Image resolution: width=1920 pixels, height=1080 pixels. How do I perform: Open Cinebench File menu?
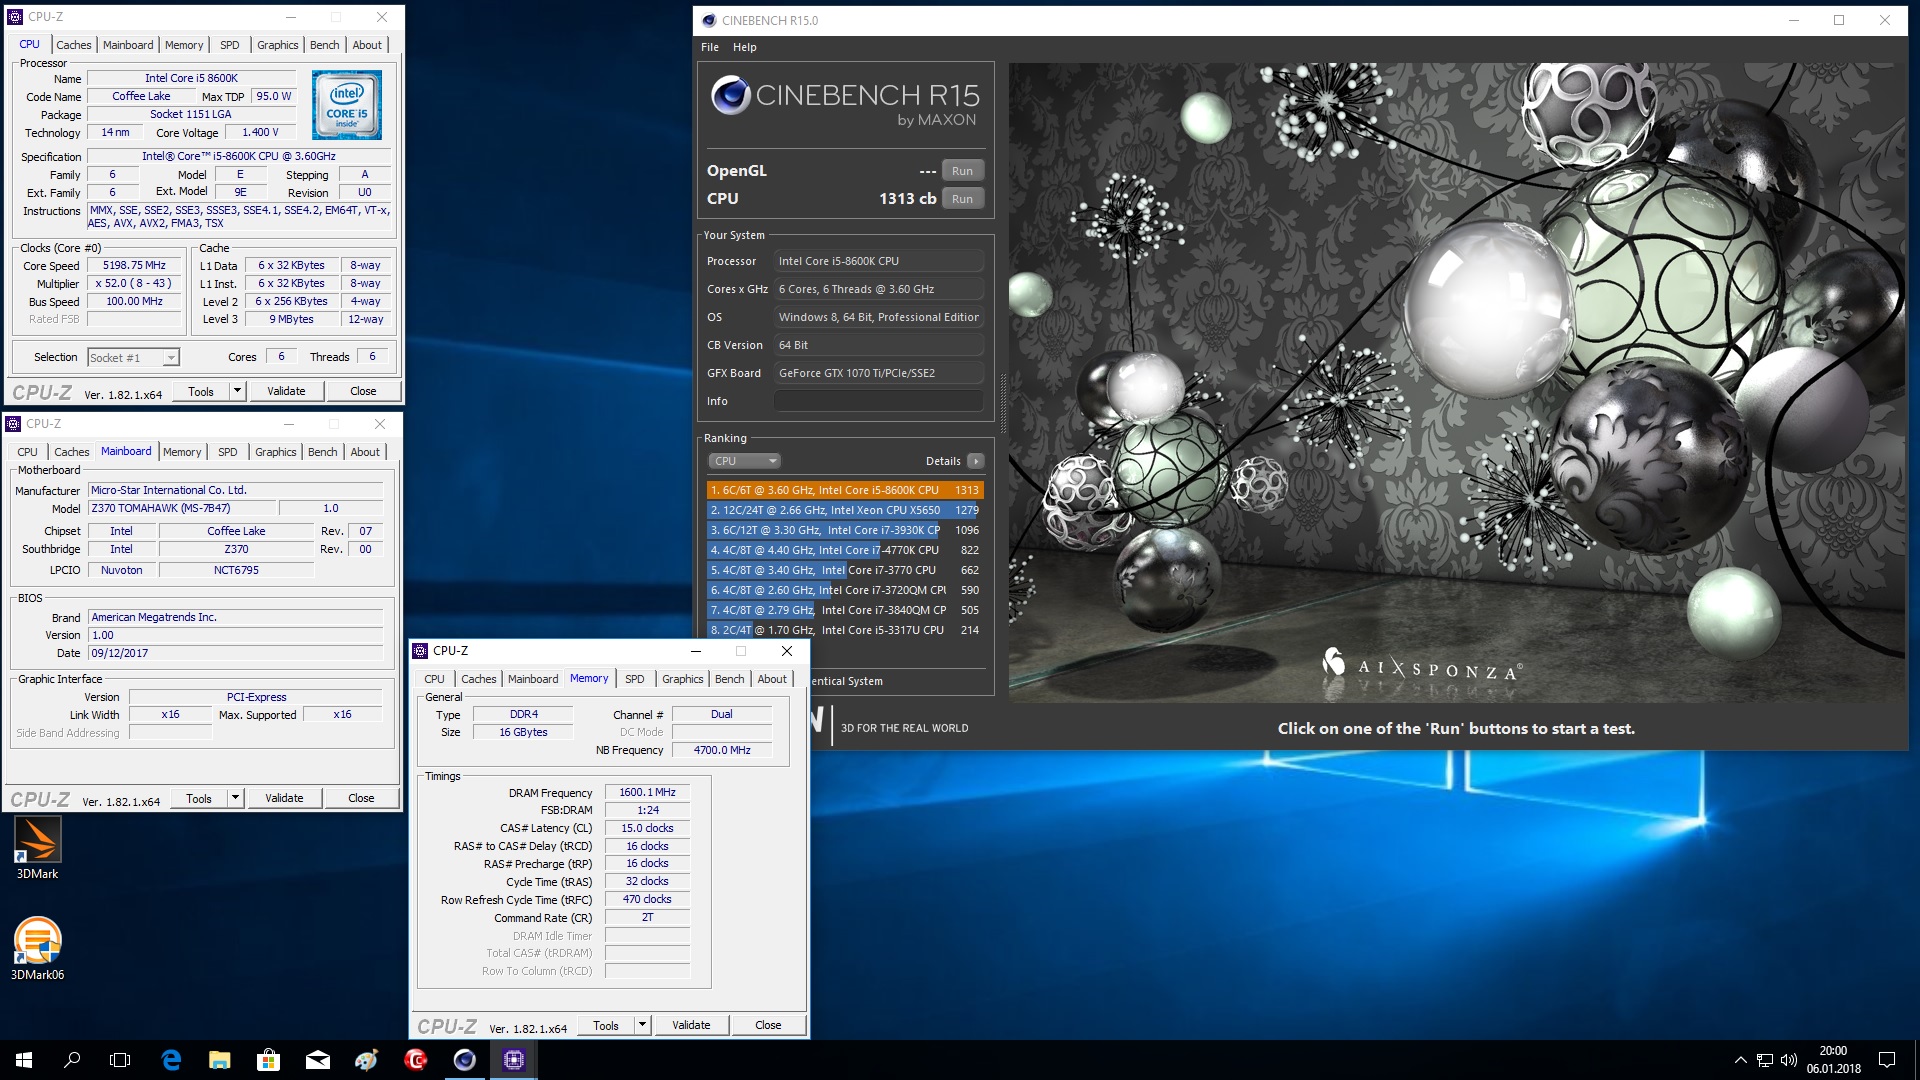coord(710,47)
